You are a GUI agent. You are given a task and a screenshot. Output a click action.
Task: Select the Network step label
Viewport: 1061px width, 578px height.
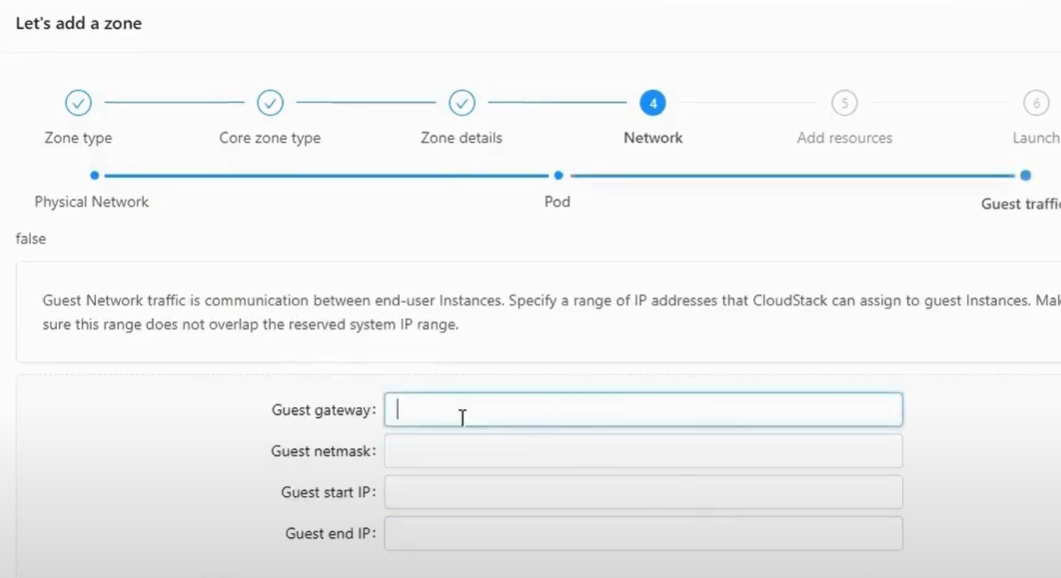coord(653,138)
